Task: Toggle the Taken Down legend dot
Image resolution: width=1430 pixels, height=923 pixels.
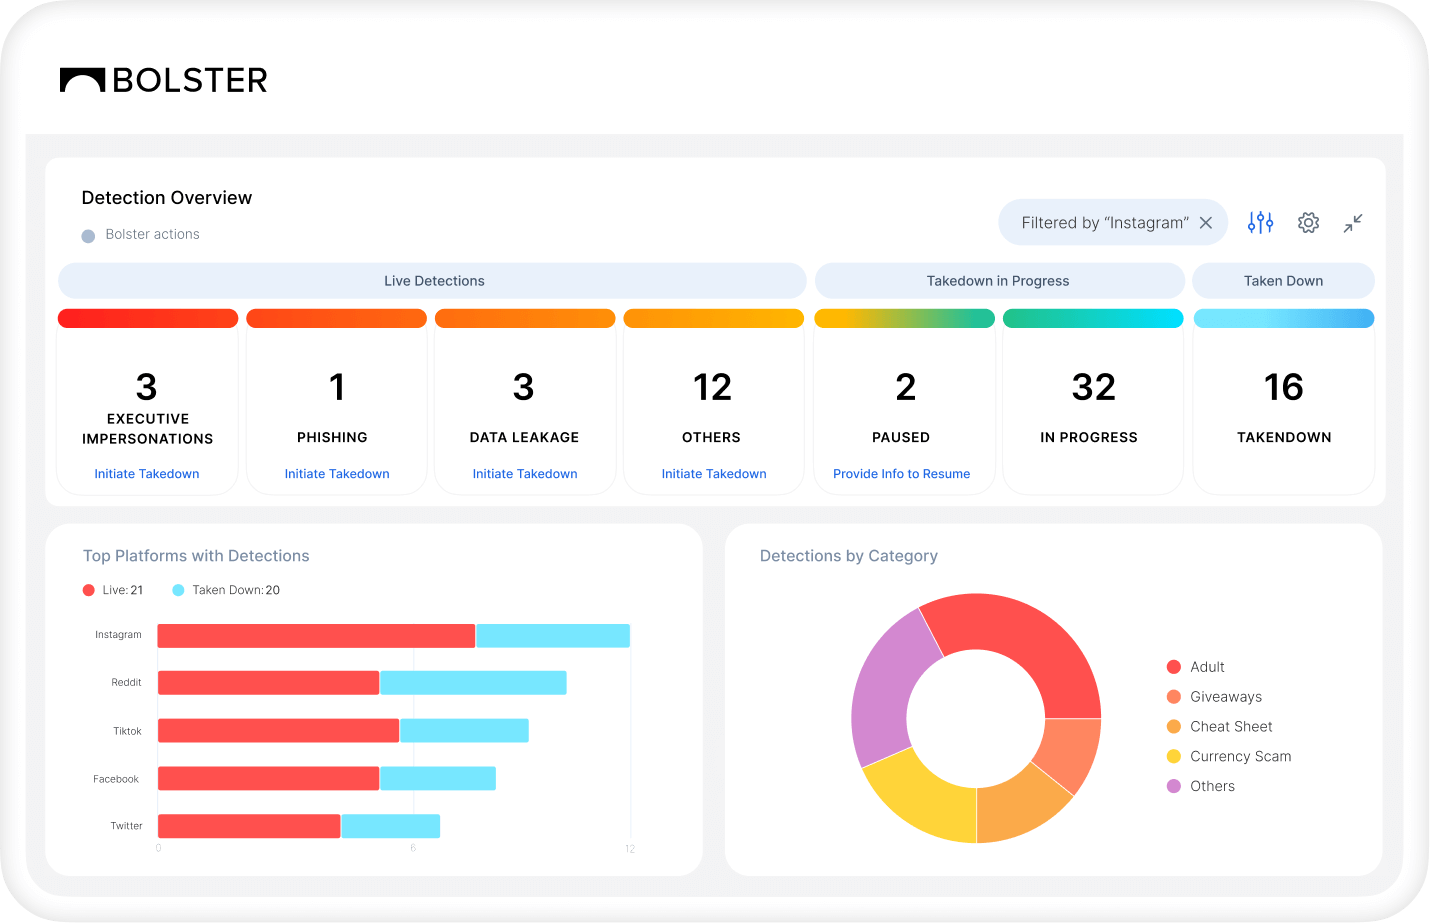Action: click(x=179, y=590)
